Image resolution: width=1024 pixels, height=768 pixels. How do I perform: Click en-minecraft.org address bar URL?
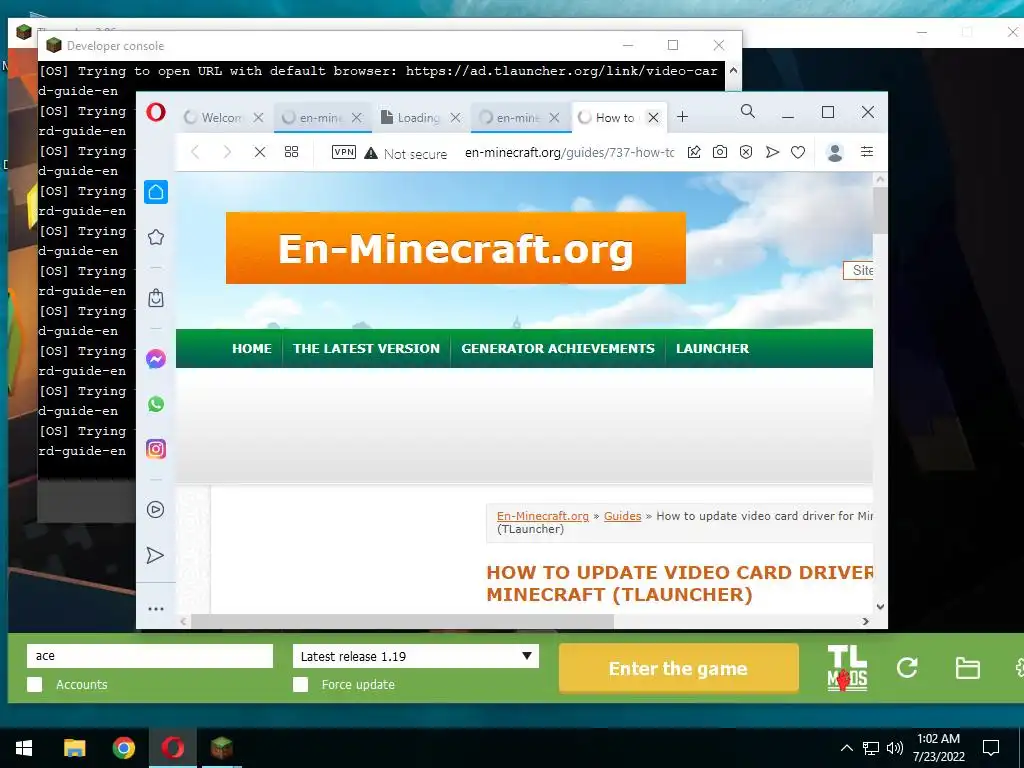(569, 152)
